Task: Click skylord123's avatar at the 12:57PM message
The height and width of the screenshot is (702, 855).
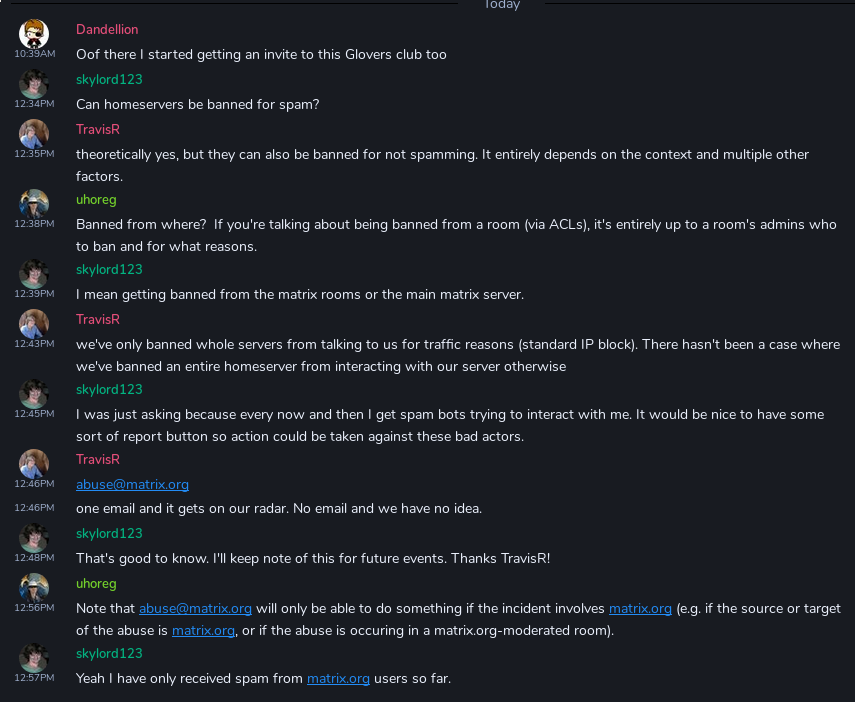Action: (34, 657)
